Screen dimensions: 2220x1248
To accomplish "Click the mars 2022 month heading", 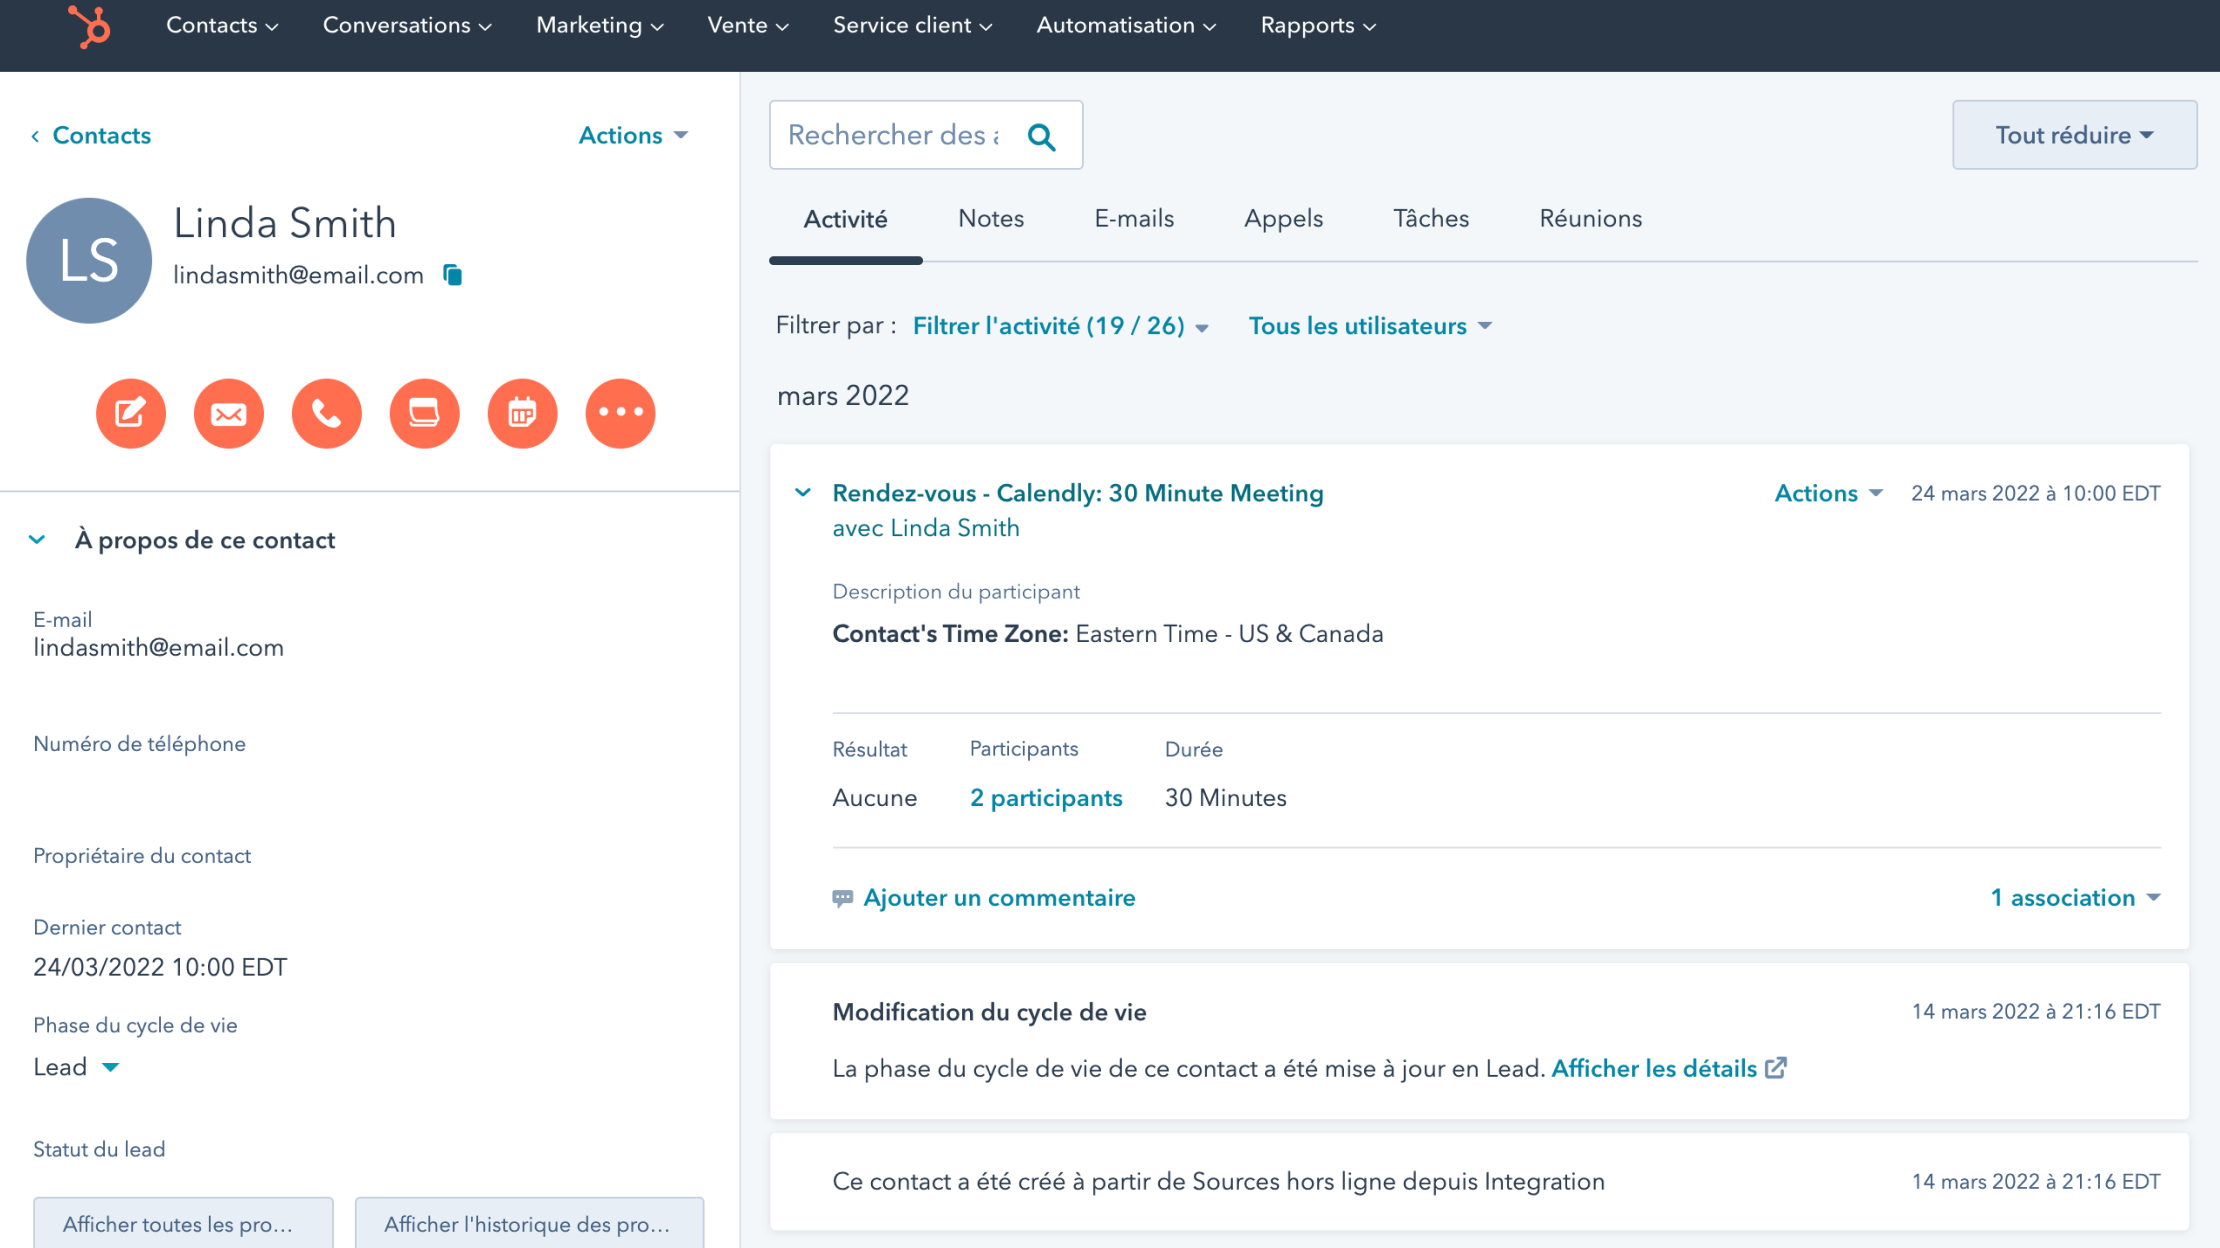I will (x=843, y=396).
